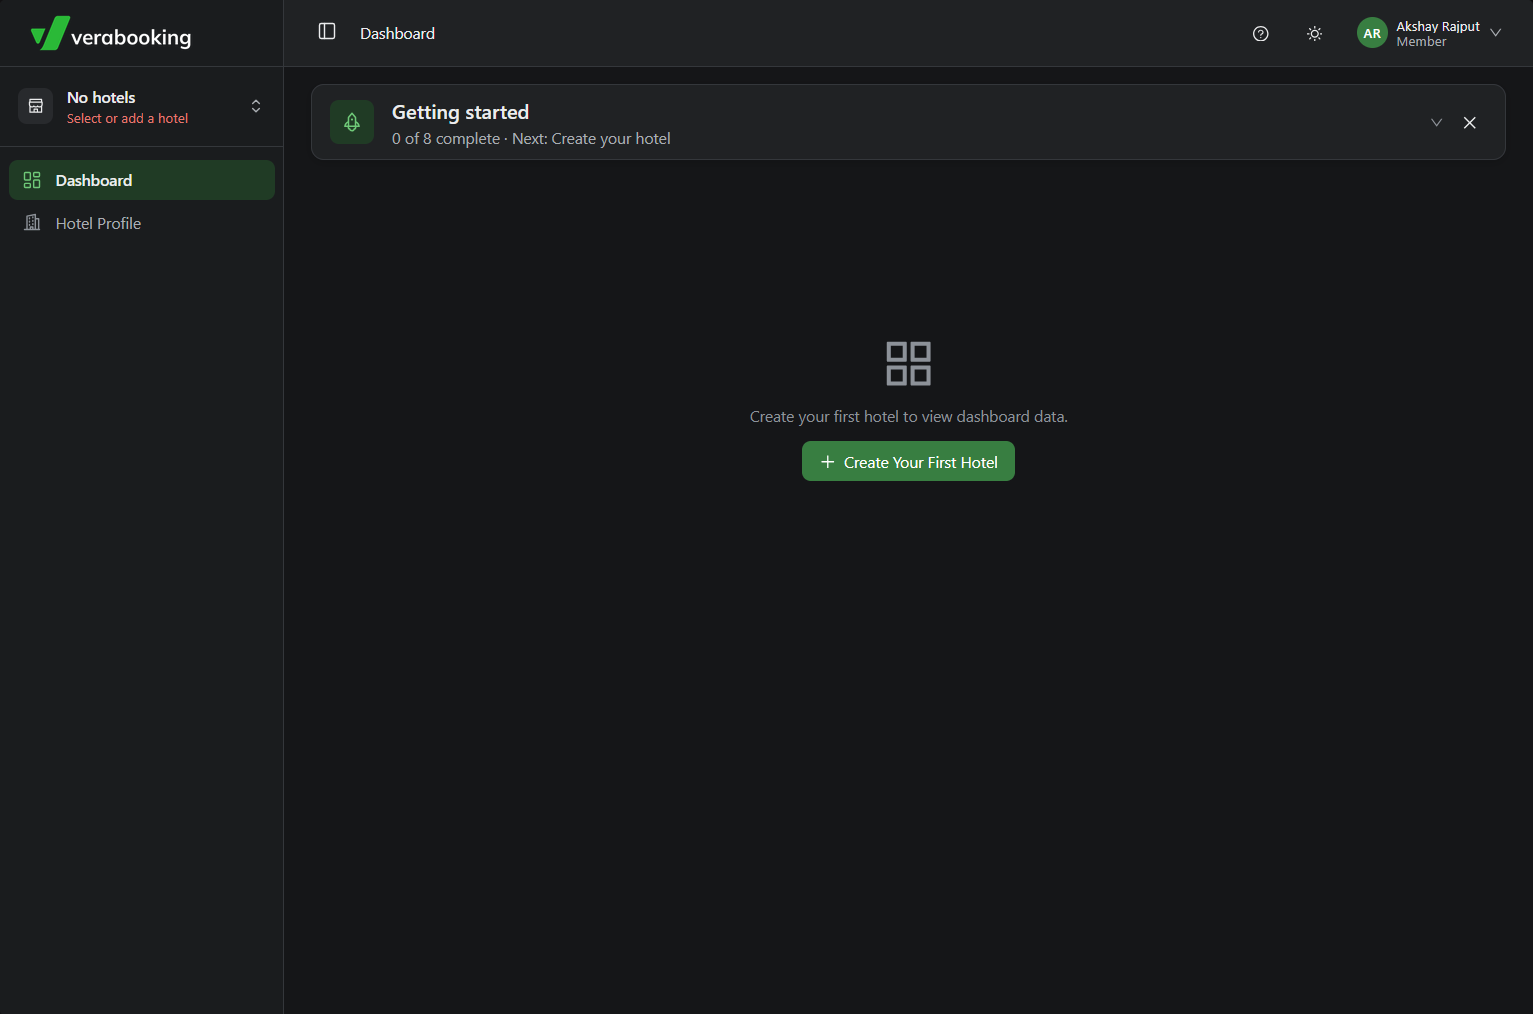Click the Dashboard breadcrumb title in header
The height and width of the screenshot is (1014, 1533).
click(397, 33)
